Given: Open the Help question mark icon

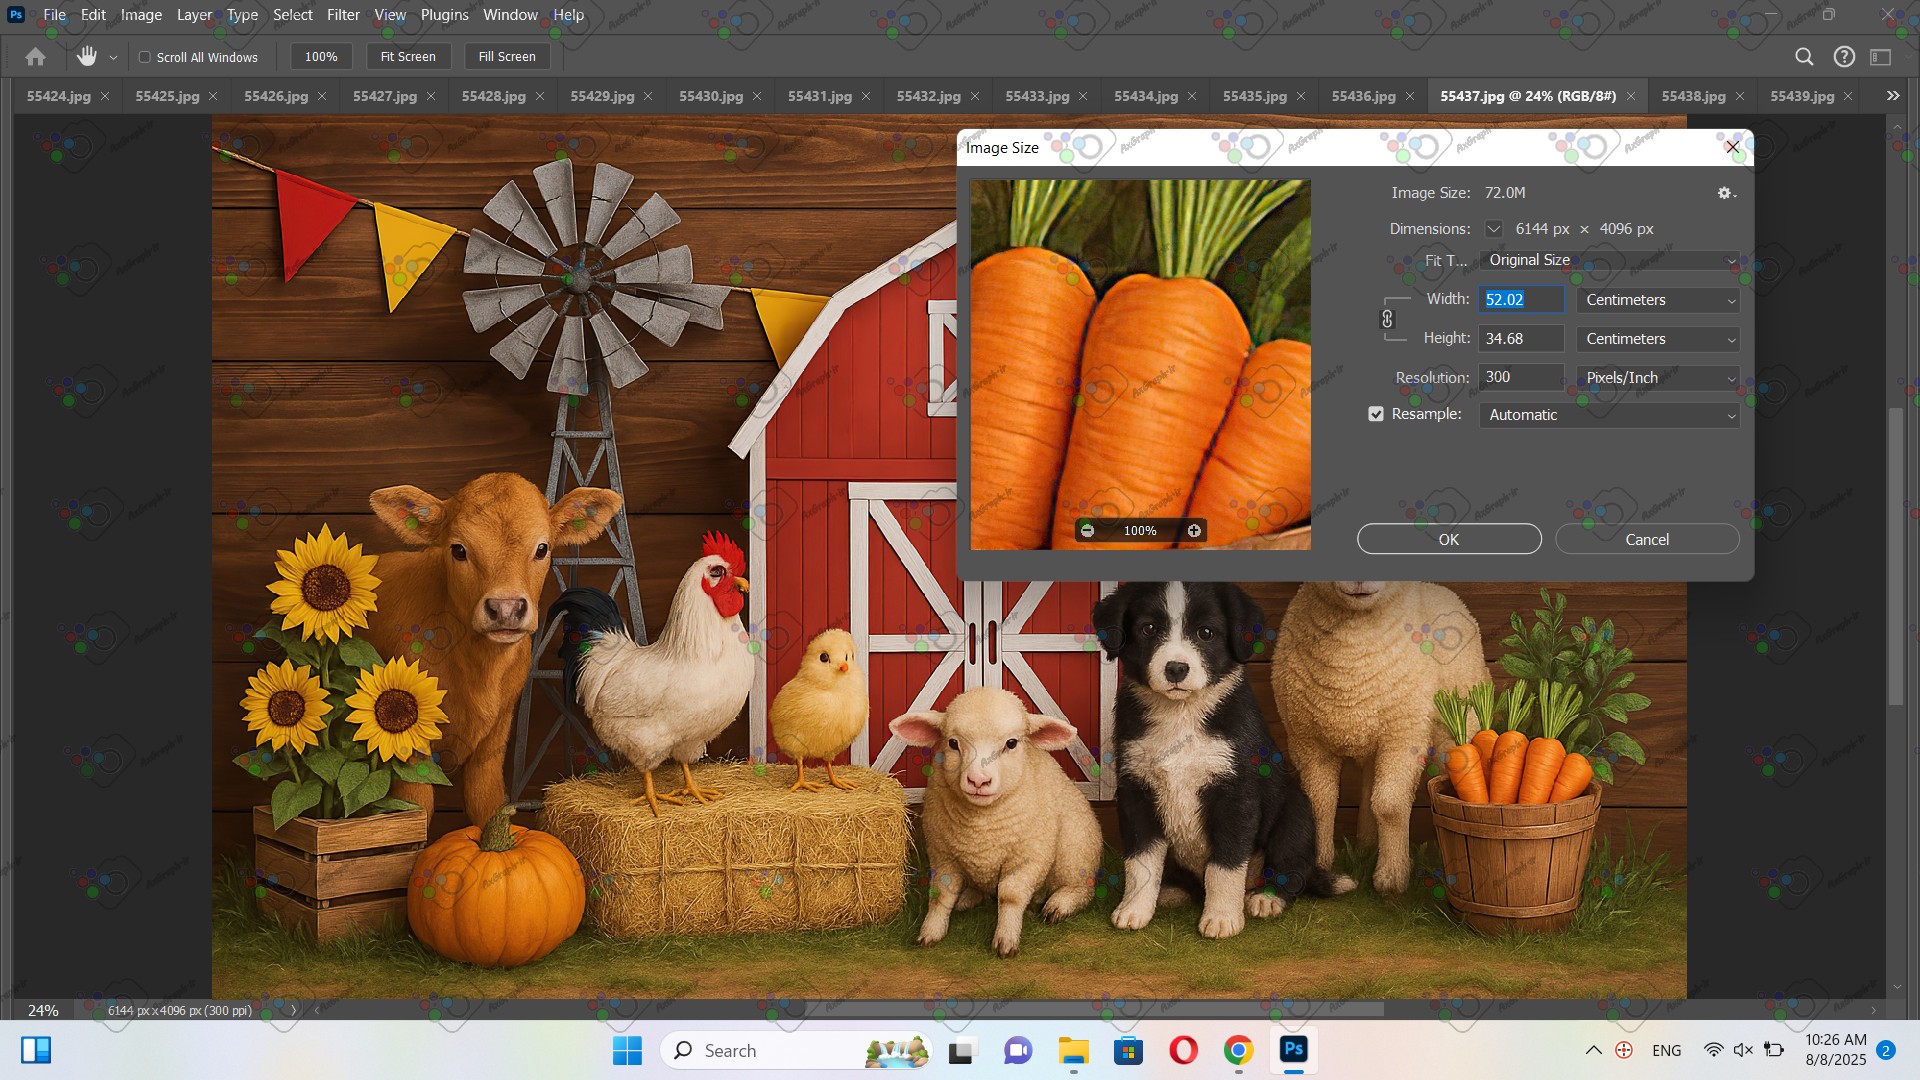Looking at the screenshot, I should (x=1844, y=57).
